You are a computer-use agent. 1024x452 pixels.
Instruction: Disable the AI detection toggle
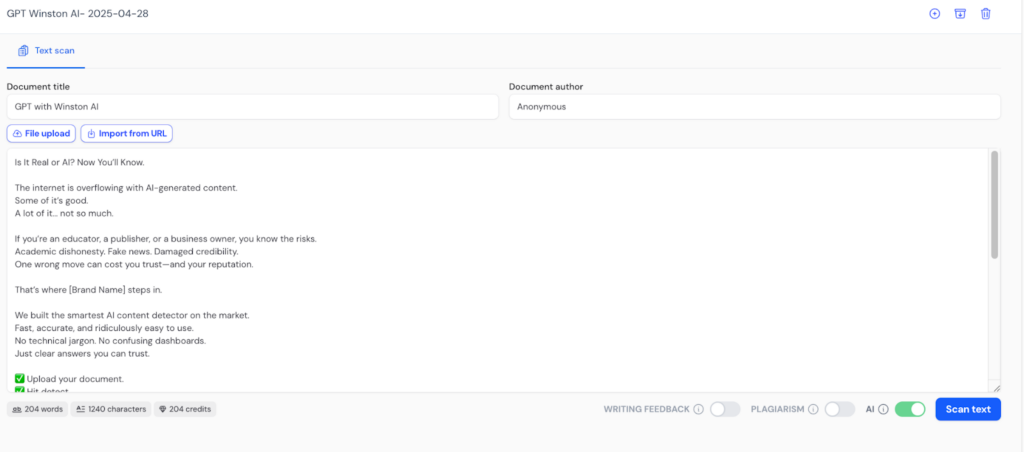coord(910,410)
